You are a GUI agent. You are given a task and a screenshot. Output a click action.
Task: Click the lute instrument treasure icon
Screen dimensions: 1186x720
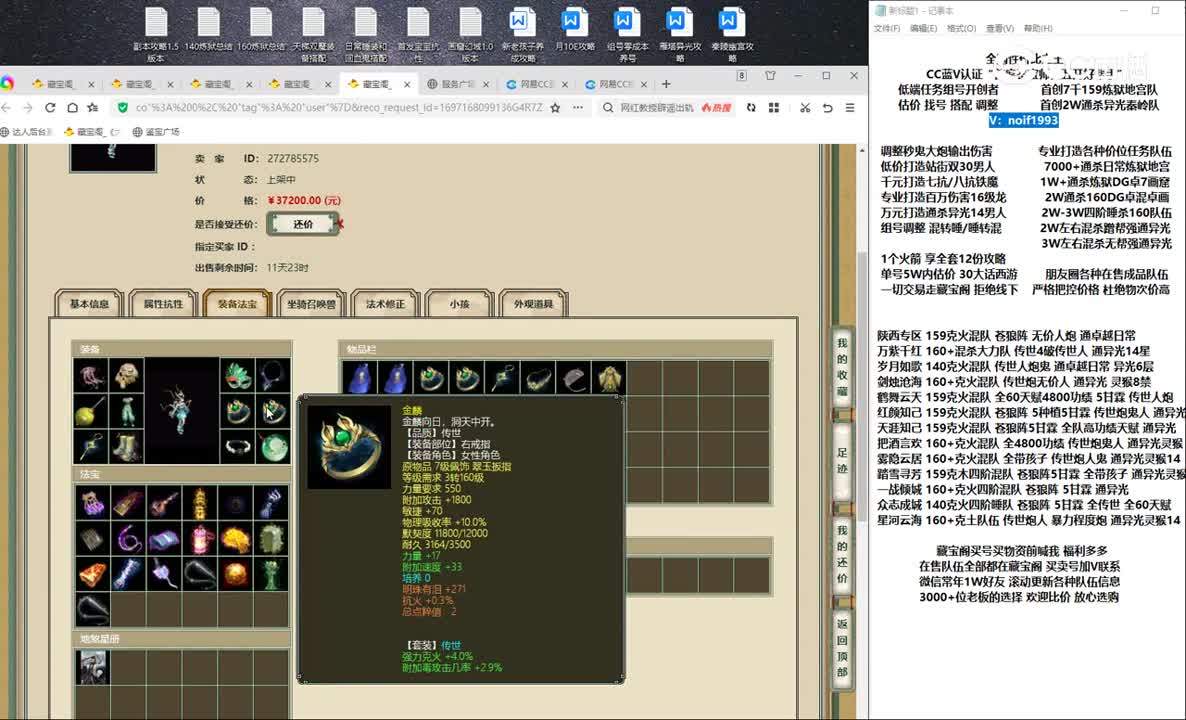pos(163,502)
